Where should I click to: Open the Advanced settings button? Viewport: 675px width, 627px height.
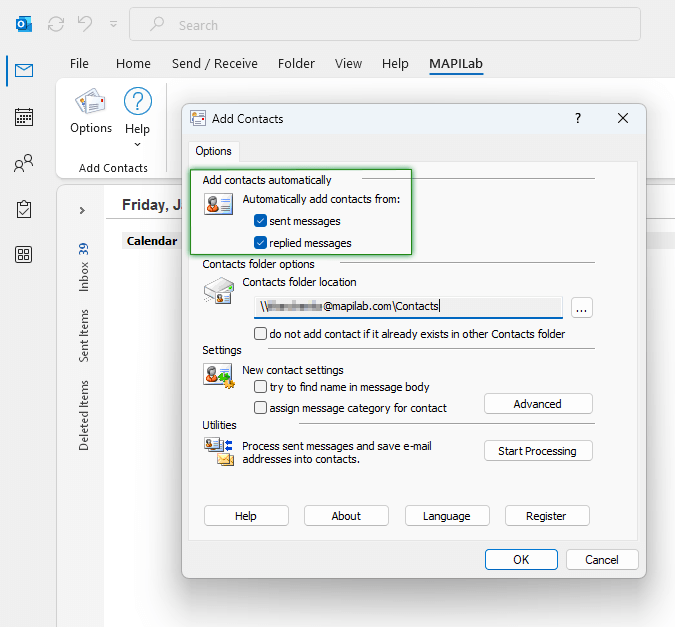point(538,404)
